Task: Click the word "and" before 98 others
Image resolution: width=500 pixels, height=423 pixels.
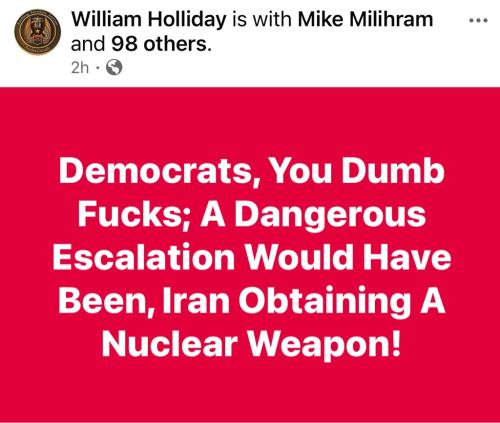Action: (x=88, y=44)
